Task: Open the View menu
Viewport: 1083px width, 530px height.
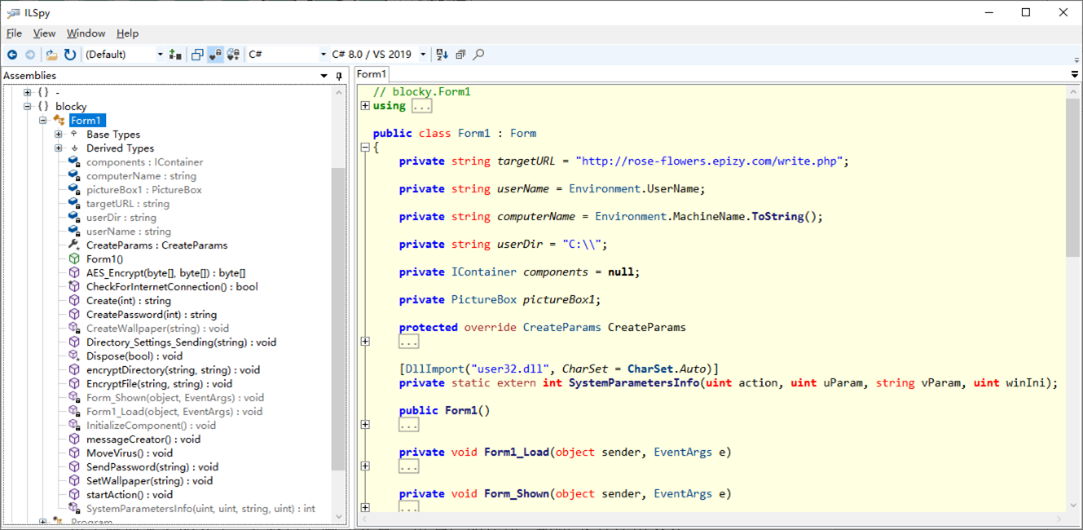Action: tap(44, 33)
